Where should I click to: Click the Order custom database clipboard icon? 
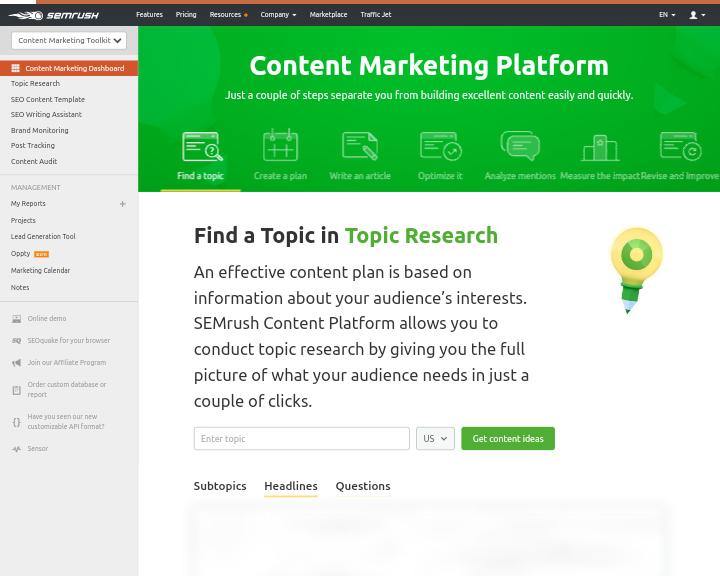coord(17,390)
